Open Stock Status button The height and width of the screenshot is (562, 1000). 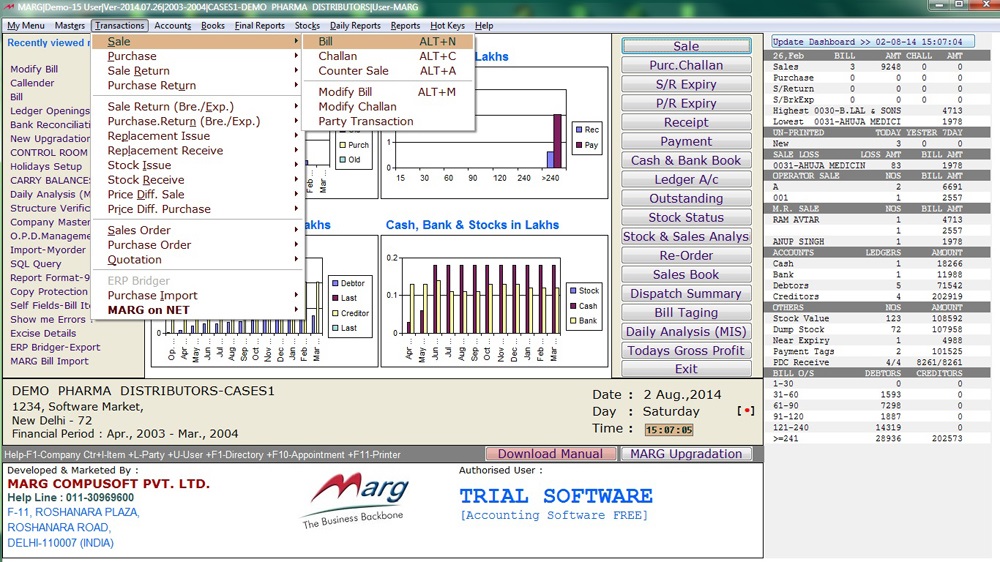click(x=686, y=218)
